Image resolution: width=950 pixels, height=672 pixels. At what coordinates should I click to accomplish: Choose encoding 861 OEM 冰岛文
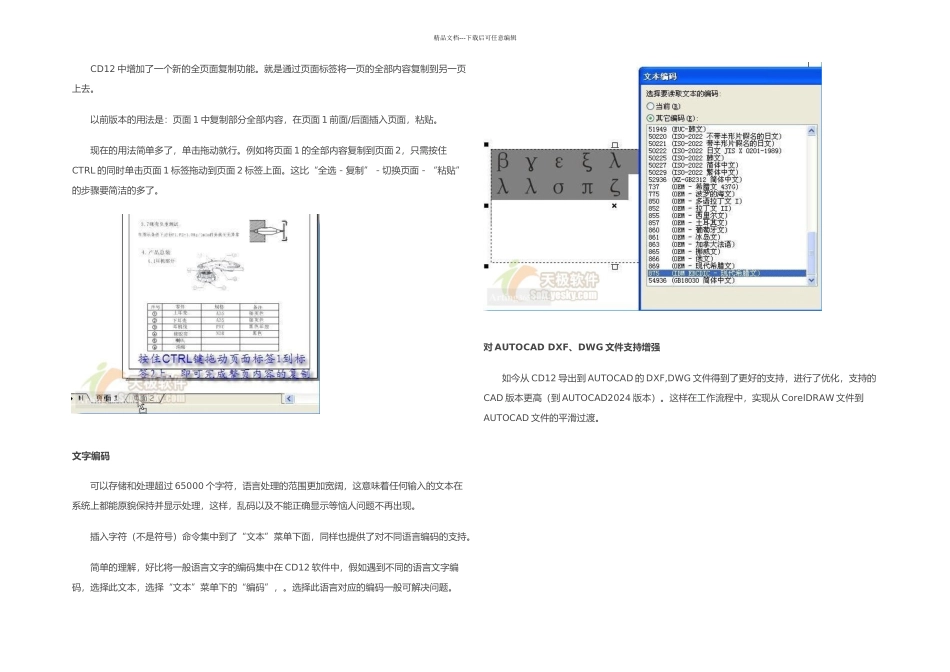point(726,238)
